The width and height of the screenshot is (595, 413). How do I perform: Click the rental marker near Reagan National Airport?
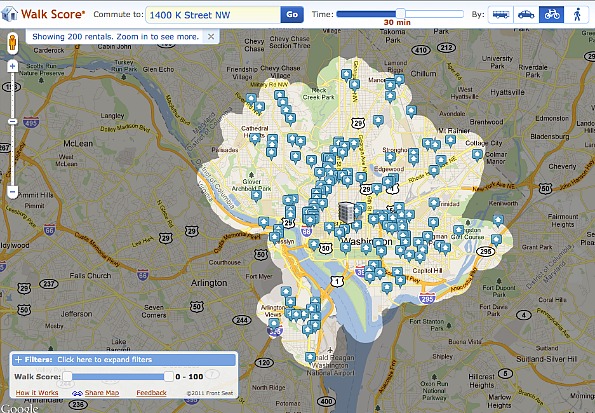point(310,358)
